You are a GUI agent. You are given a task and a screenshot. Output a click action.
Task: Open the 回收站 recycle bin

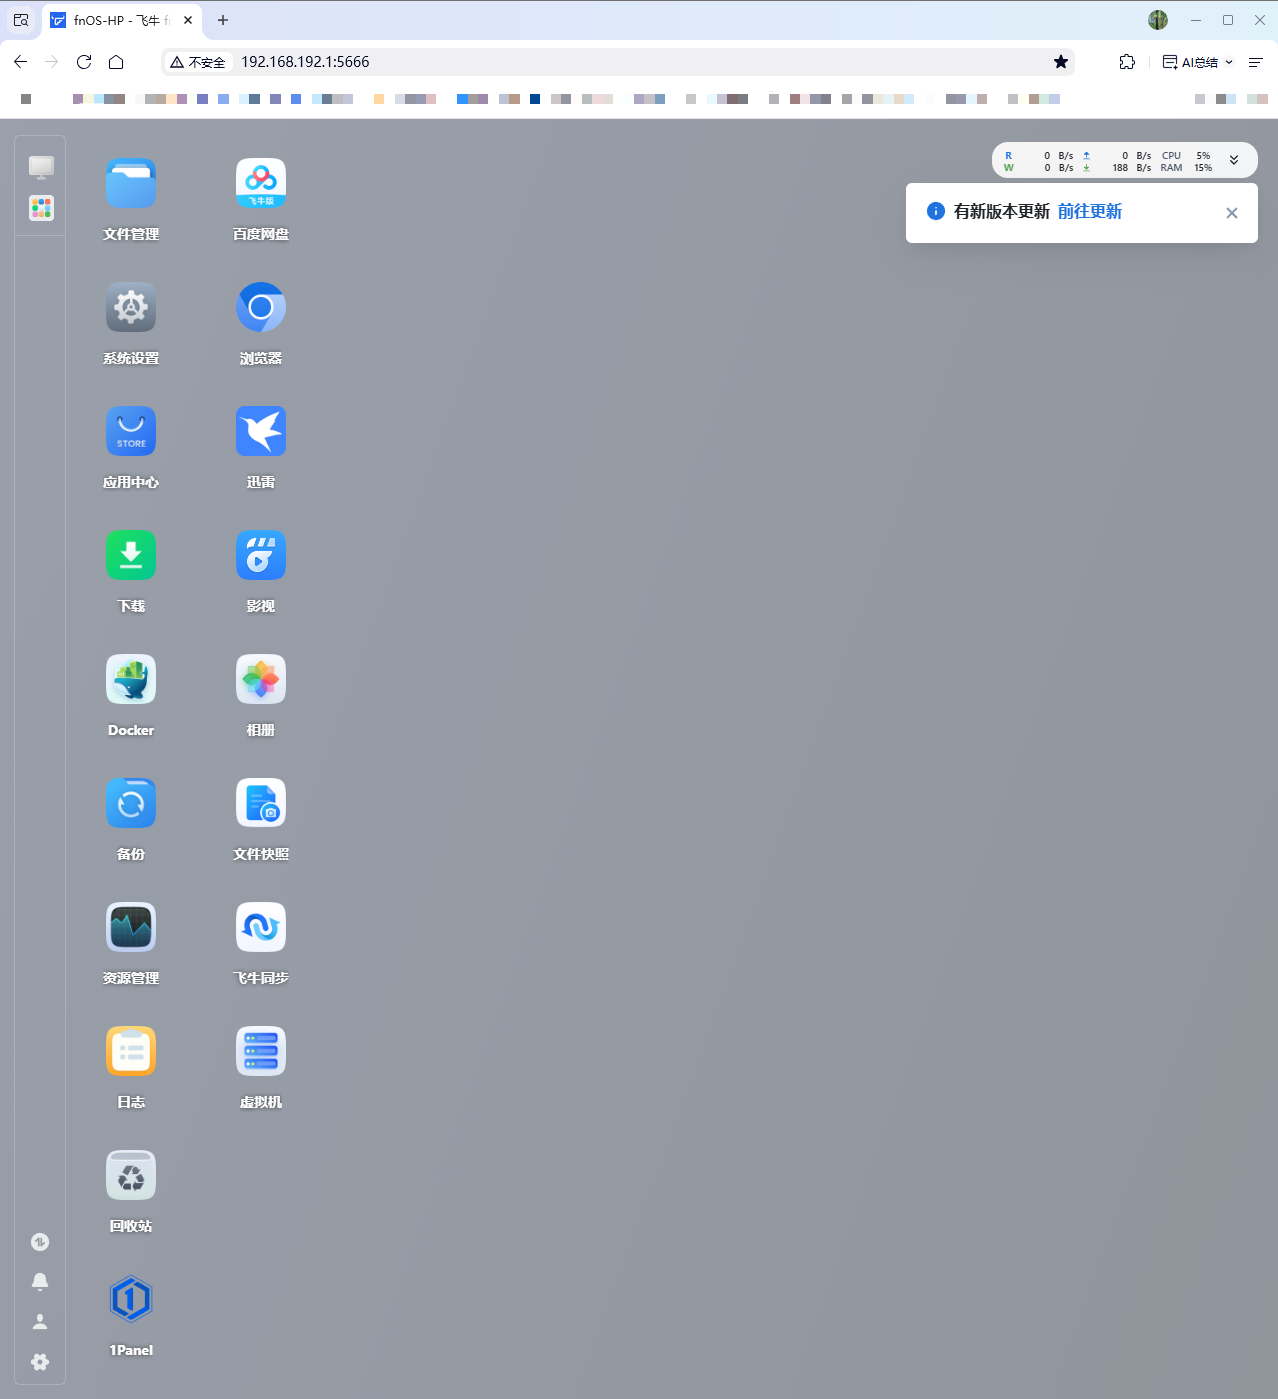point(131,1175)
